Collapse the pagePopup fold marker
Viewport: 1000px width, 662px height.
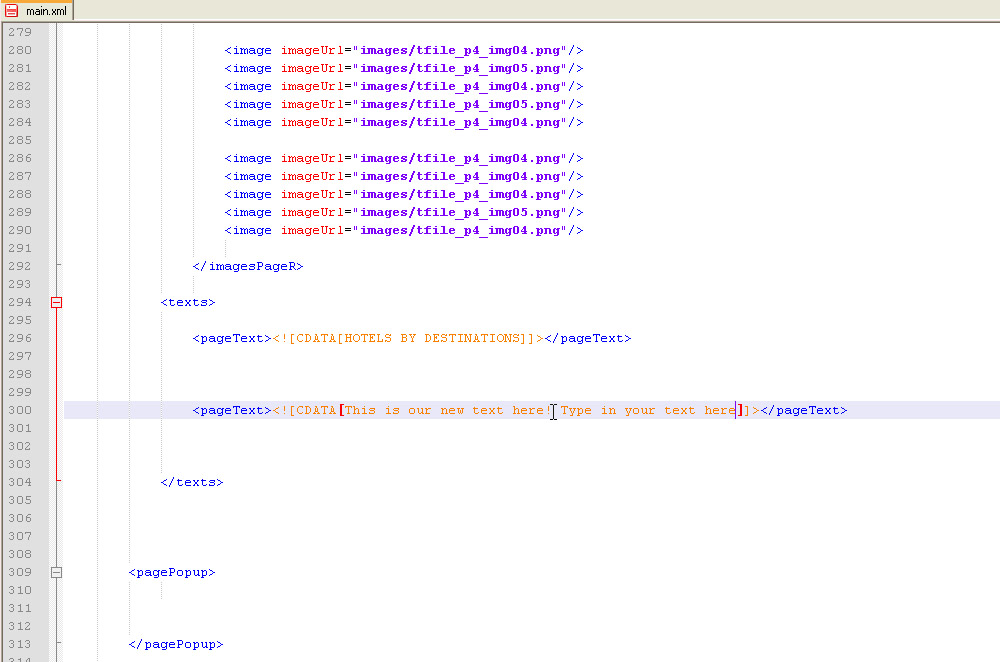tap(57, 573)
